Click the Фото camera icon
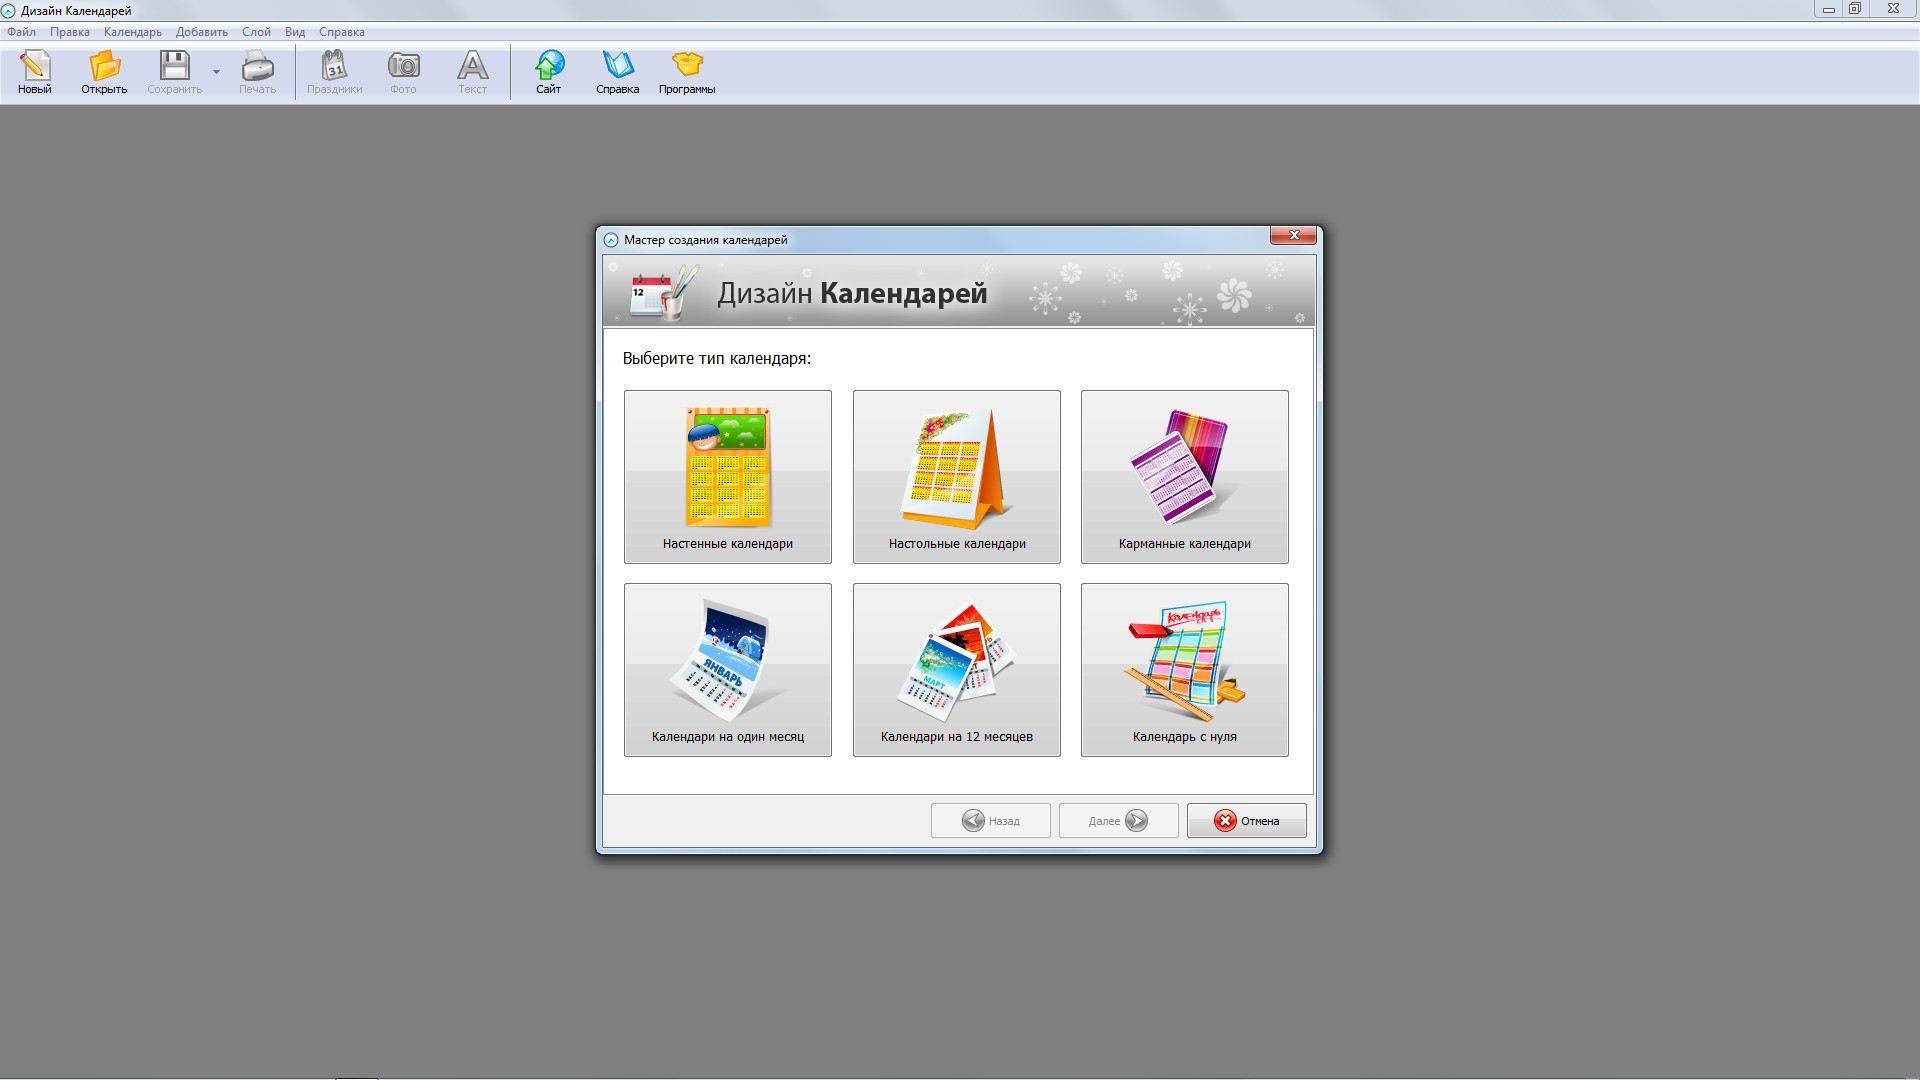The height and width of the screenshot is (1080, 1920). tap(403, 72)
